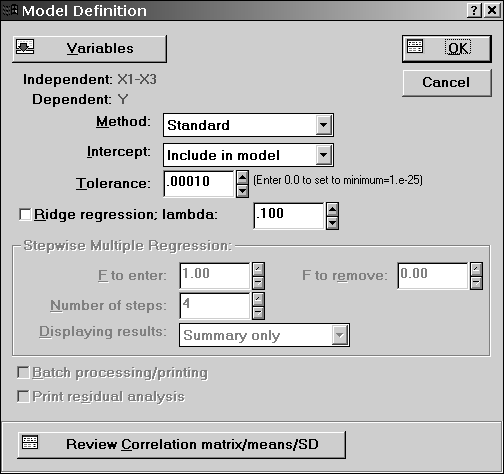Toggle Print residual analysis checkbox
The width and height of the screenshot is (504, 474).
click(23, 396)
